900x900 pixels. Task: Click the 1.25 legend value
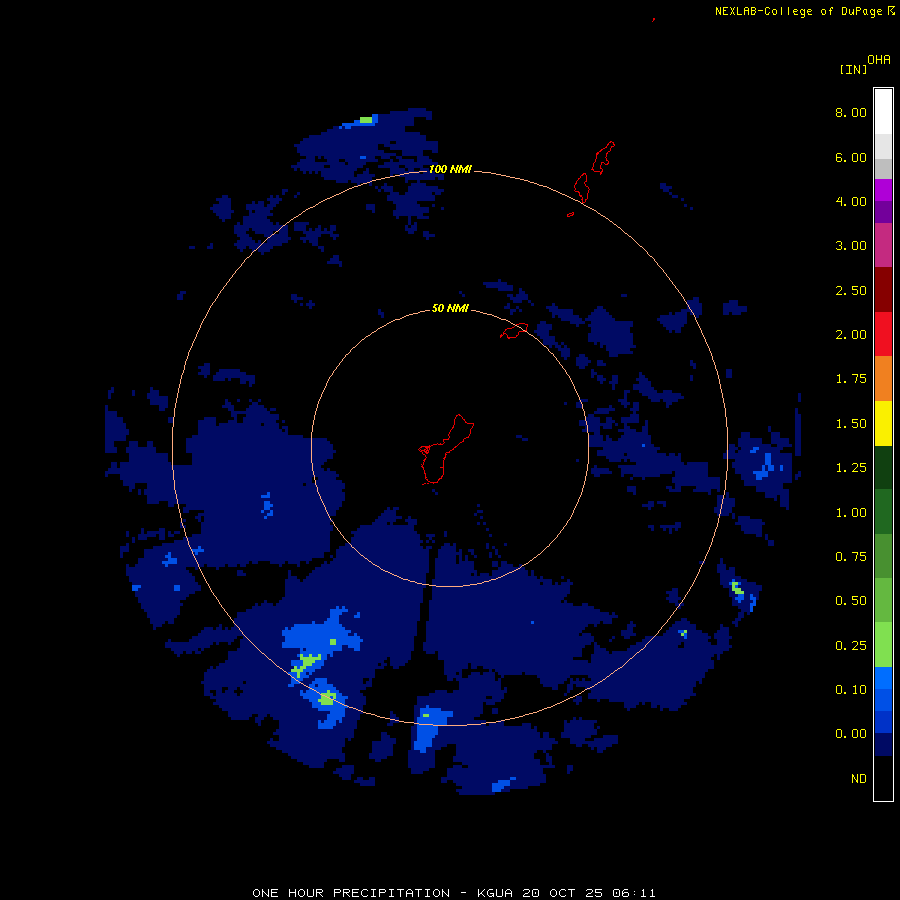click(851, 468)
